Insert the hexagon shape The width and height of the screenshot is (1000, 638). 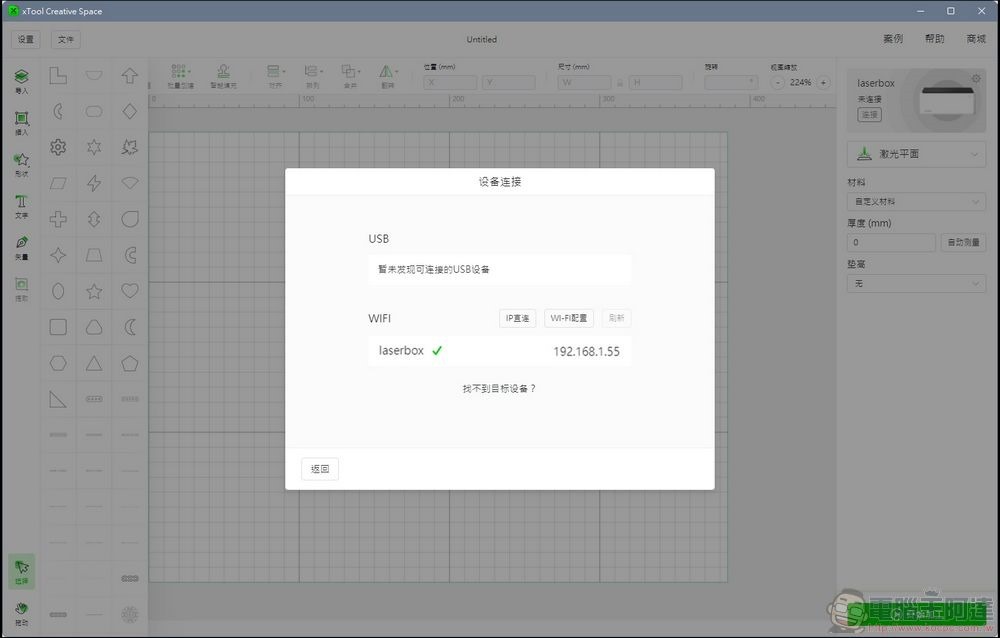58,363
